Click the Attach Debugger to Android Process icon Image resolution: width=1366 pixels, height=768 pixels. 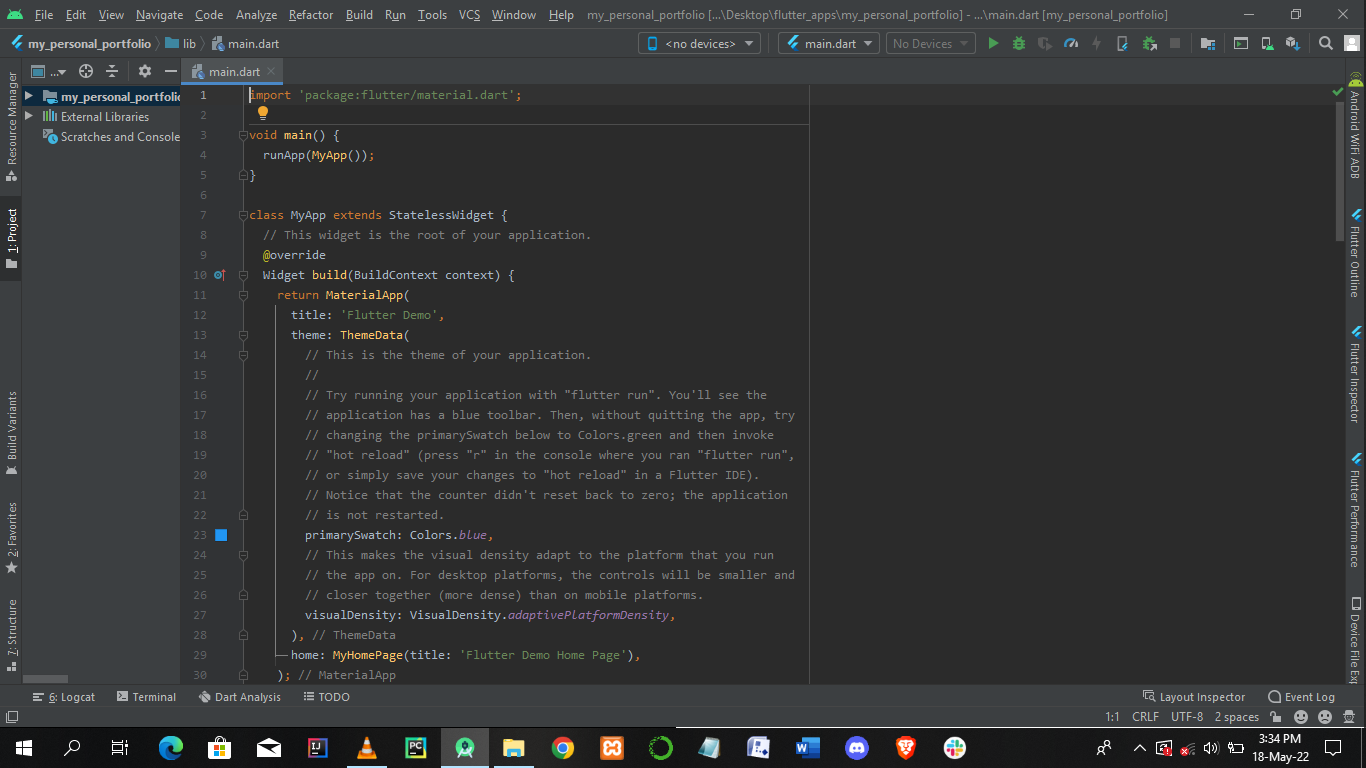1149,43
